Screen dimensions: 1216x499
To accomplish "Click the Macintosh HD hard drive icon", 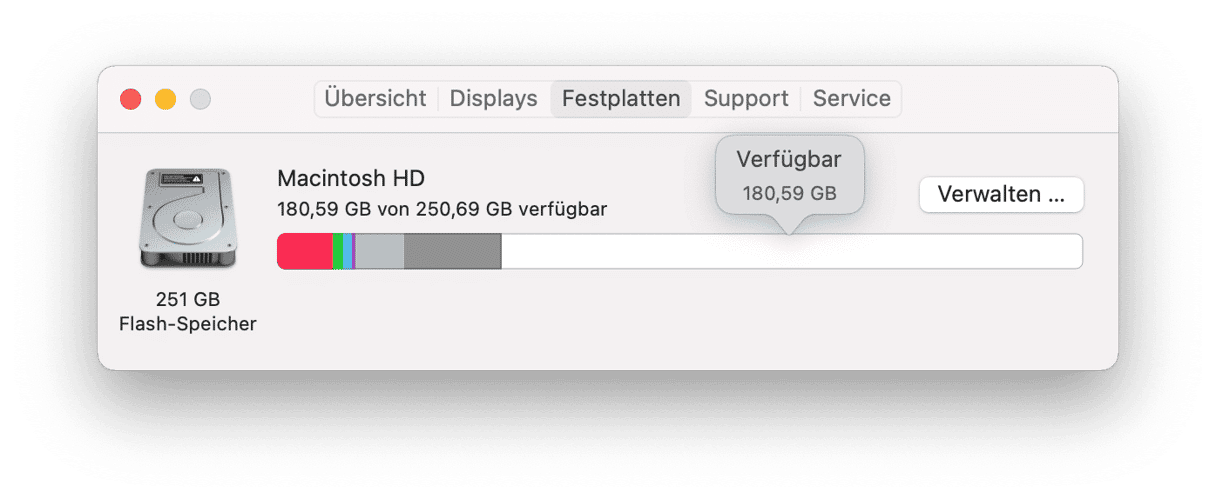I will (x=188, y=219).
